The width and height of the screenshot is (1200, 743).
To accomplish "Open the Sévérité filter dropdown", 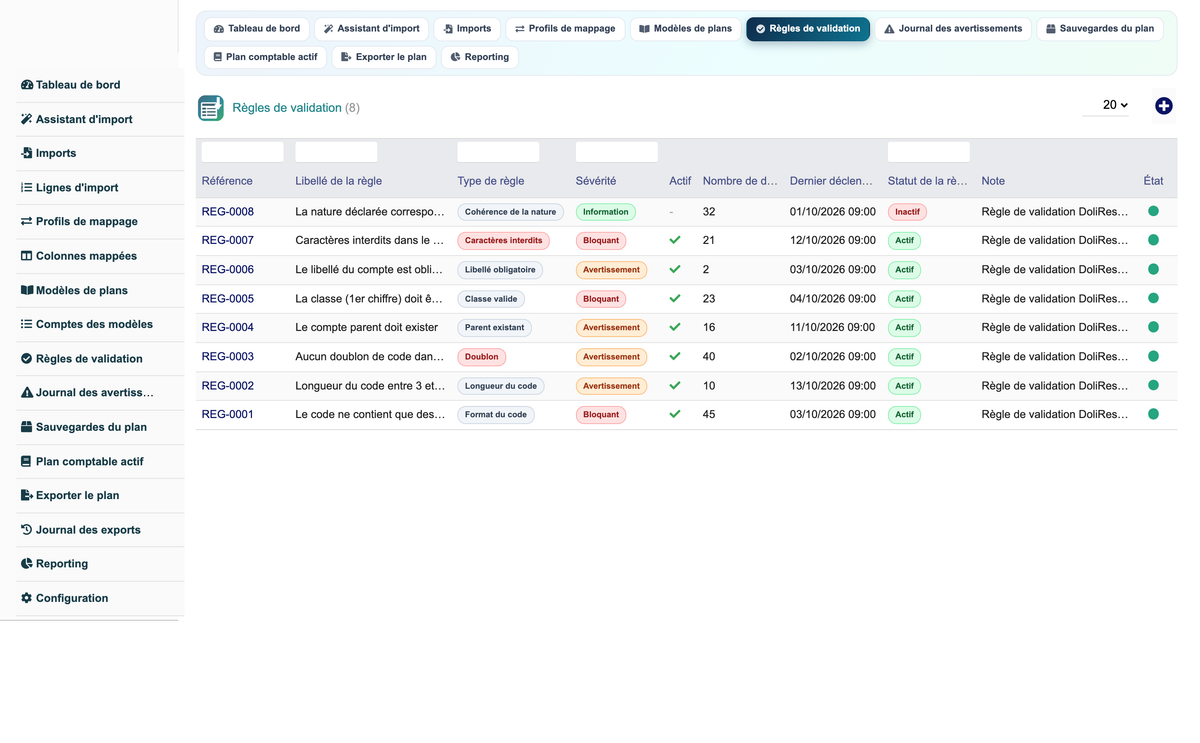I will [617, 152].
